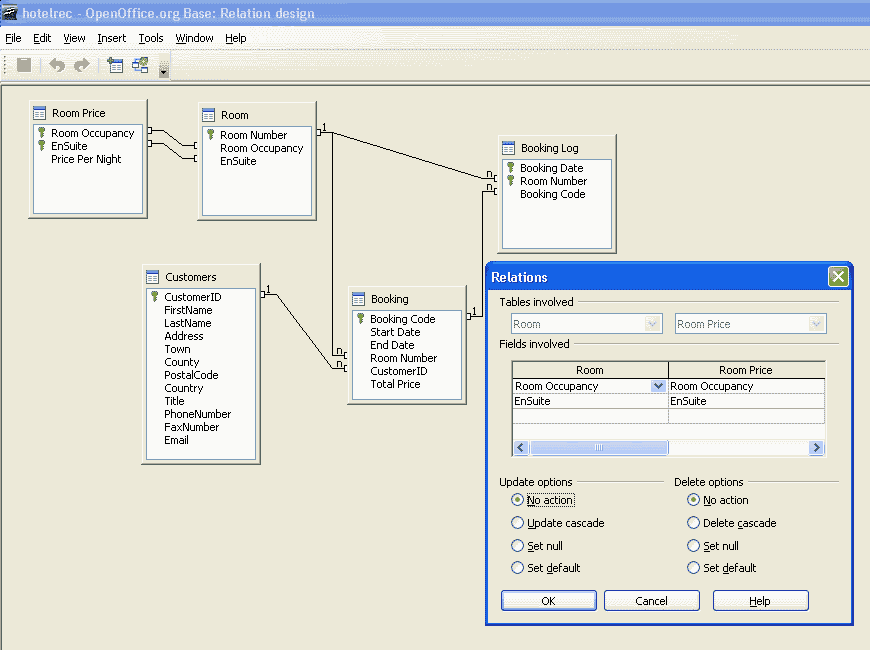
Task: Click the Save icon in toolbar
Action: [24, 66]
